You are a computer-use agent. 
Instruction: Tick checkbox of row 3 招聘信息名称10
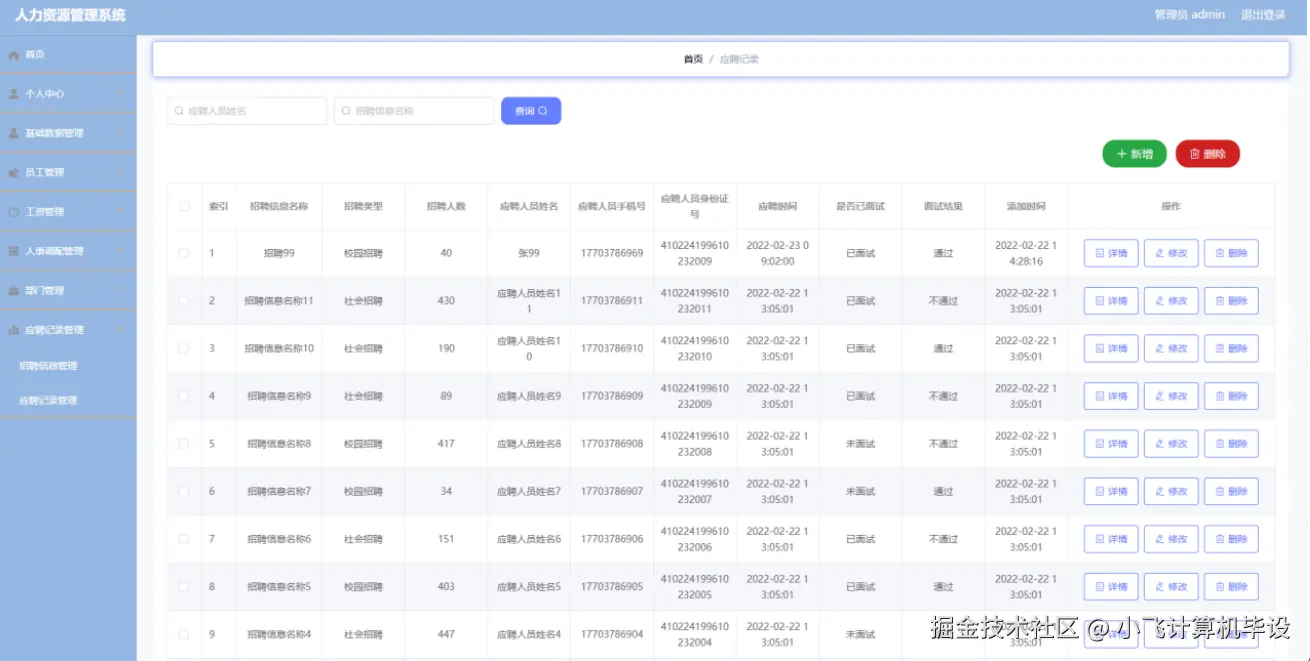(184, 349)
